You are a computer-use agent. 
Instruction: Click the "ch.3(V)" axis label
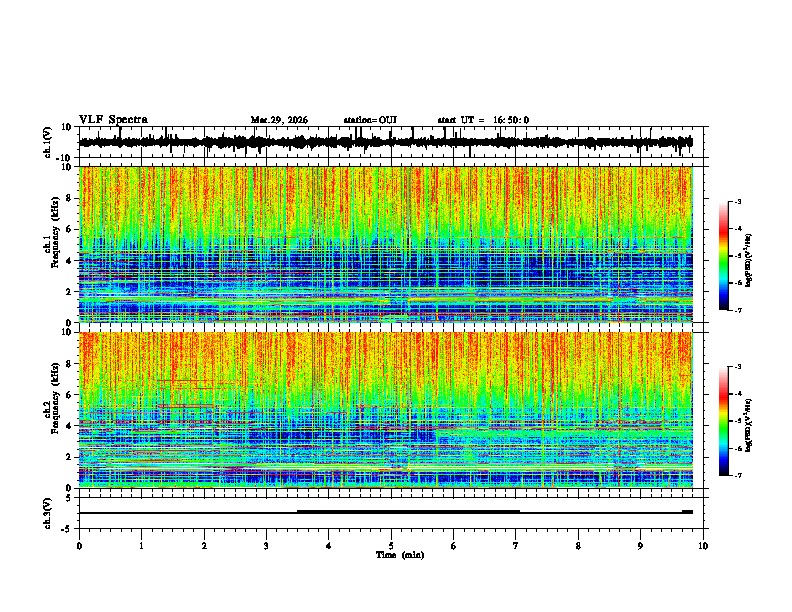click(48, 513)
